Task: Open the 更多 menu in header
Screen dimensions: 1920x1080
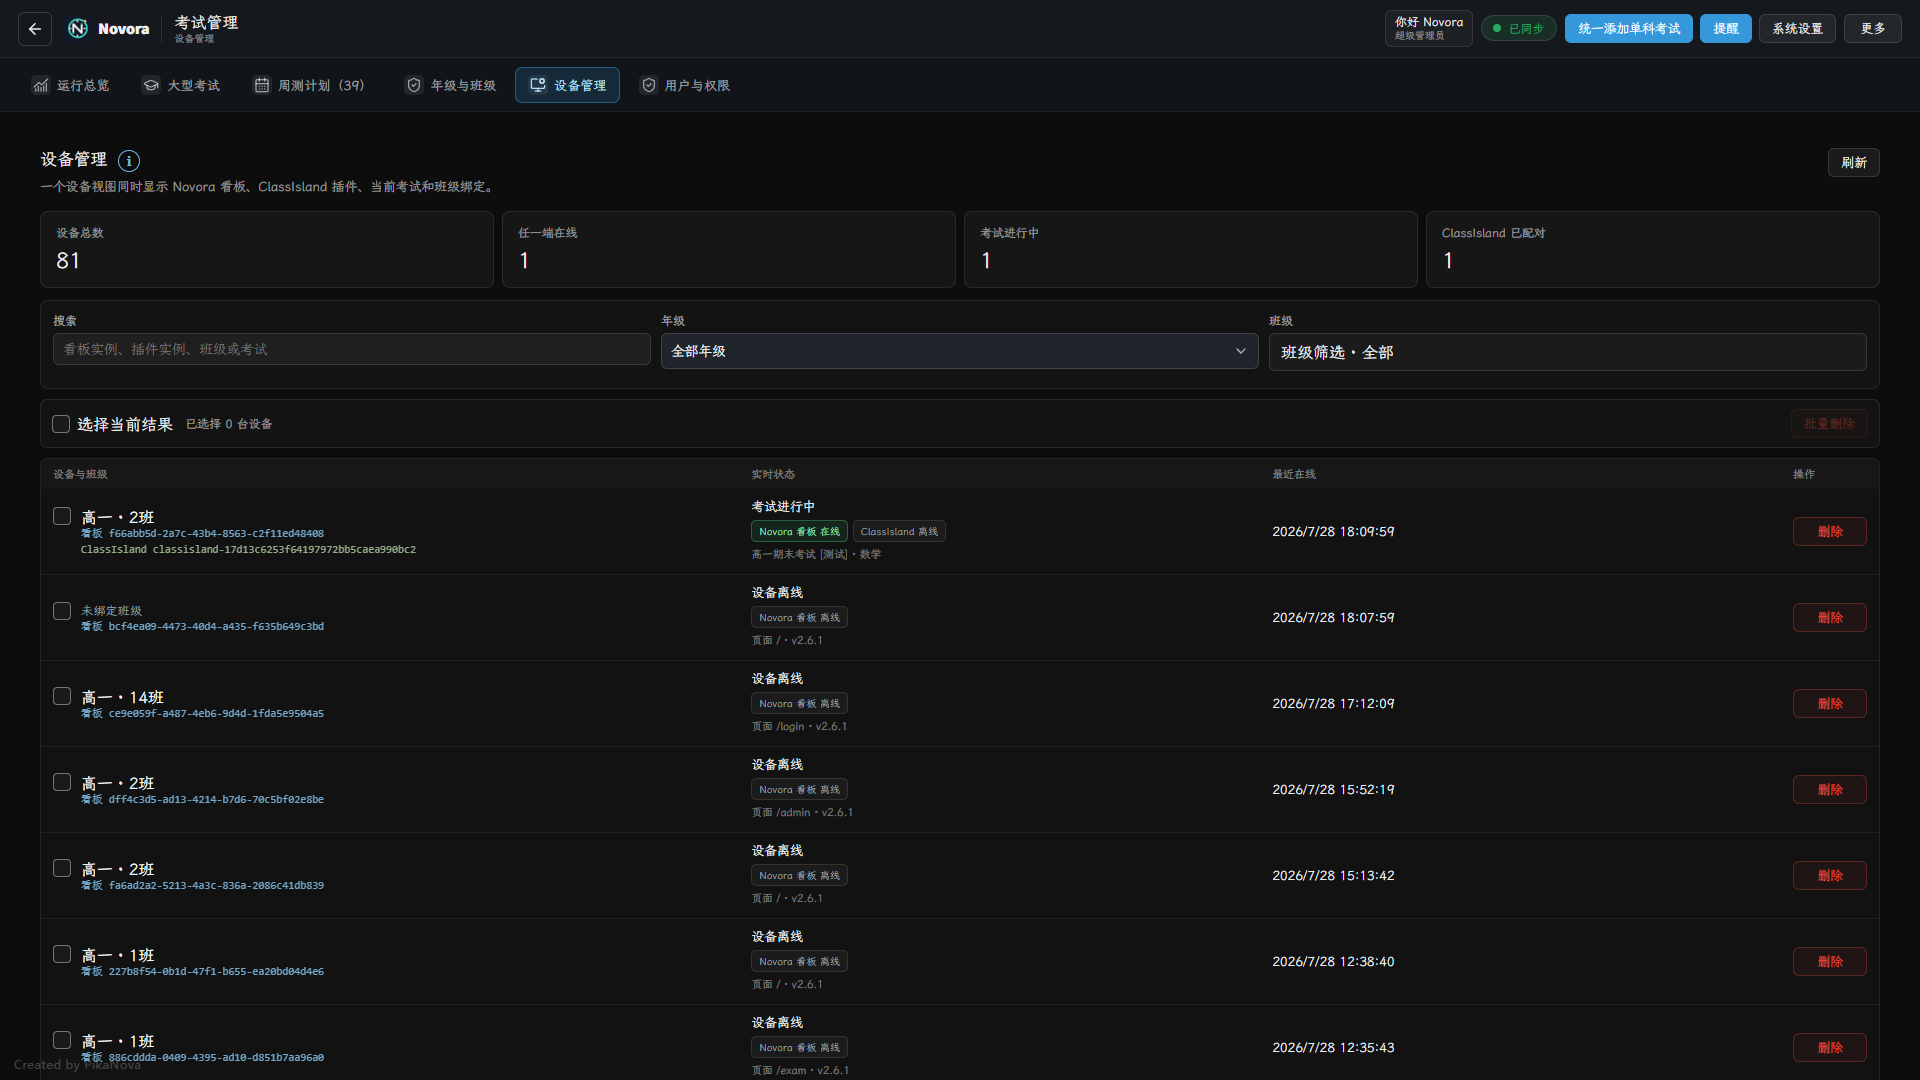Action: [x=1873, y=29]
